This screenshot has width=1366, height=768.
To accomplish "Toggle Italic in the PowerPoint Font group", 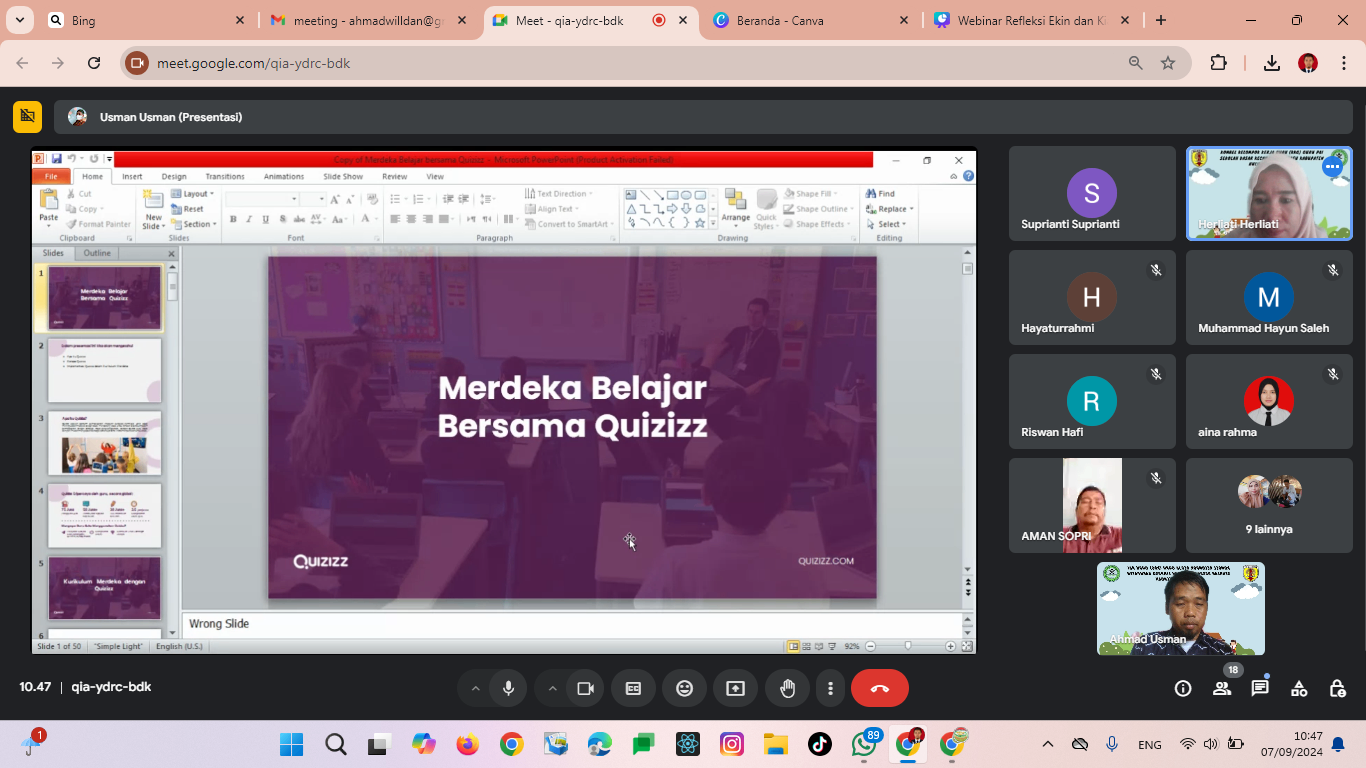I will pyautogui.click(x=249, y=219).
